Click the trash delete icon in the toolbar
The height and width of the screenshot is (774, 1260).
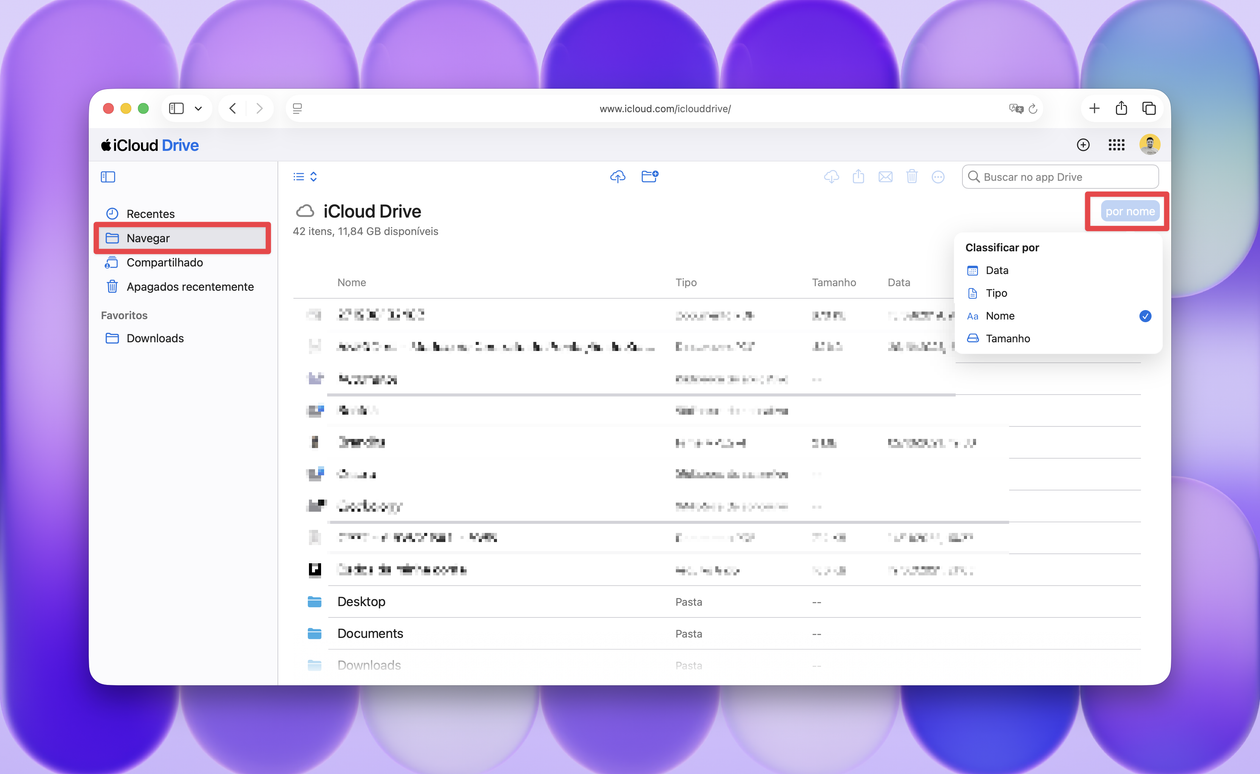click(x=912, y=177)
